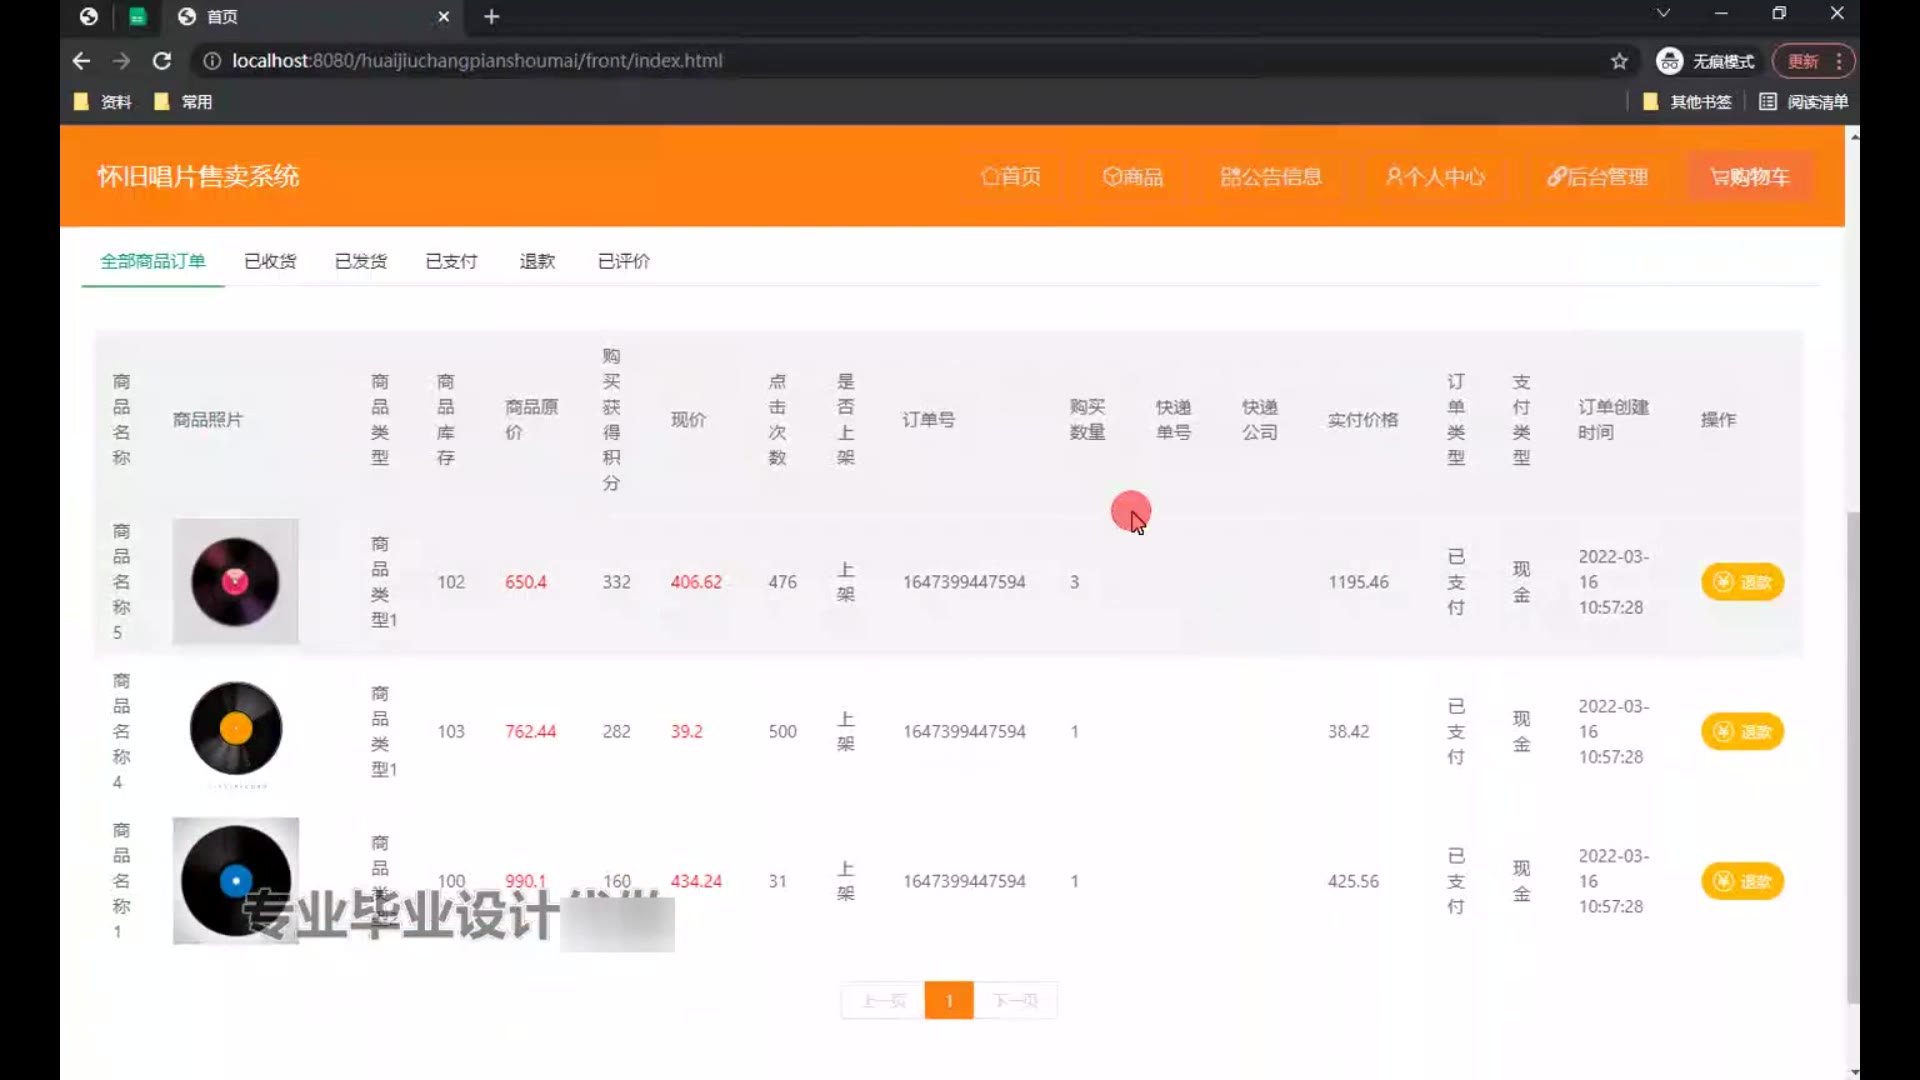1920x1080 pixels.
Task: Reload the page with refresh icon
Action: tap(161, 61)
